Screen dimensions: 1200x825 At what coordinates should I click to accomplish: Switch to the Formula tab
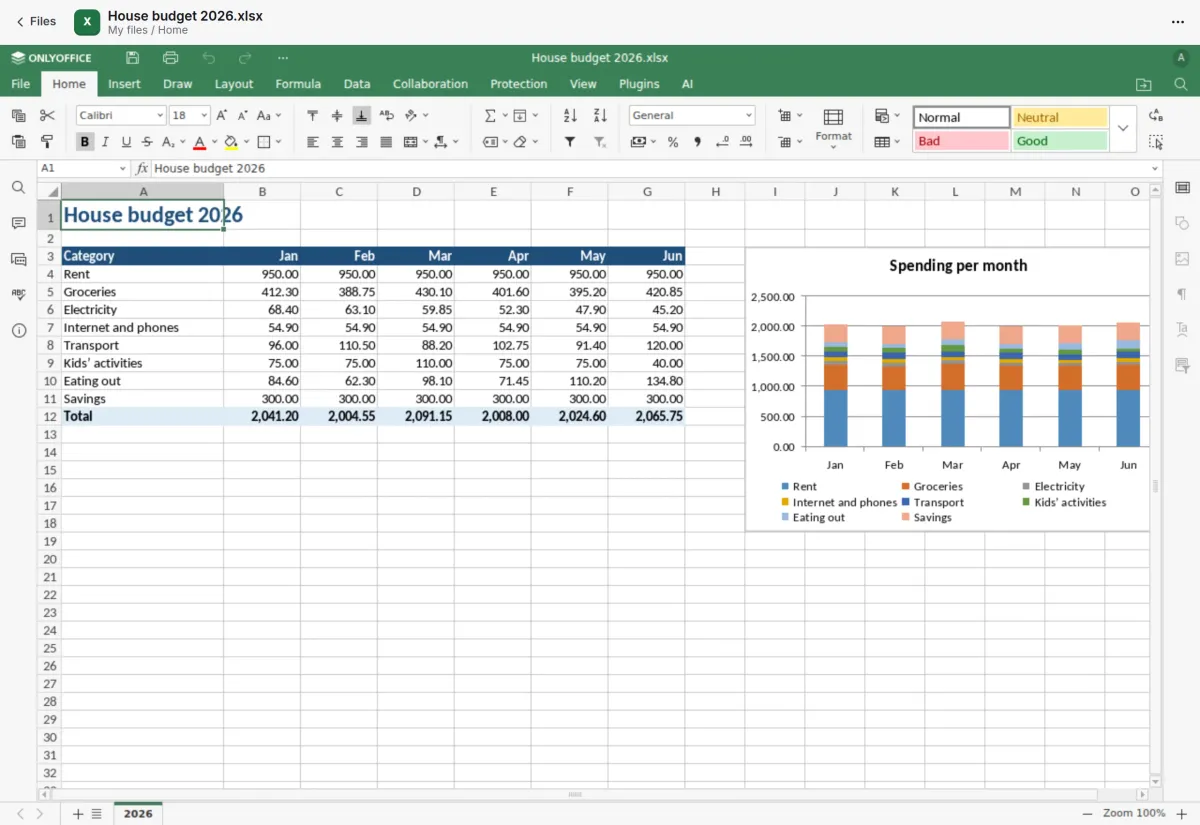298,84
